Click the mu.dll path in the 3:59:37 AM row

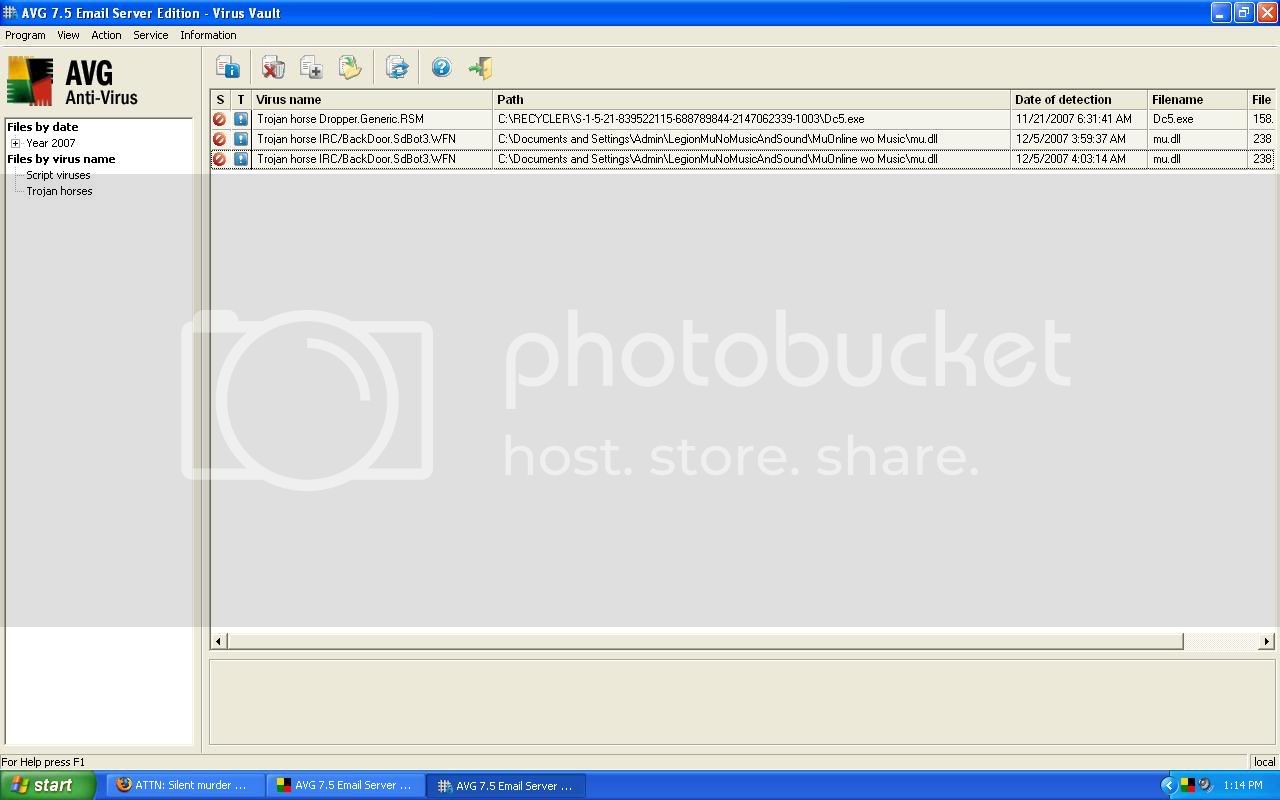pyautogui.click(x=717, y=139)
